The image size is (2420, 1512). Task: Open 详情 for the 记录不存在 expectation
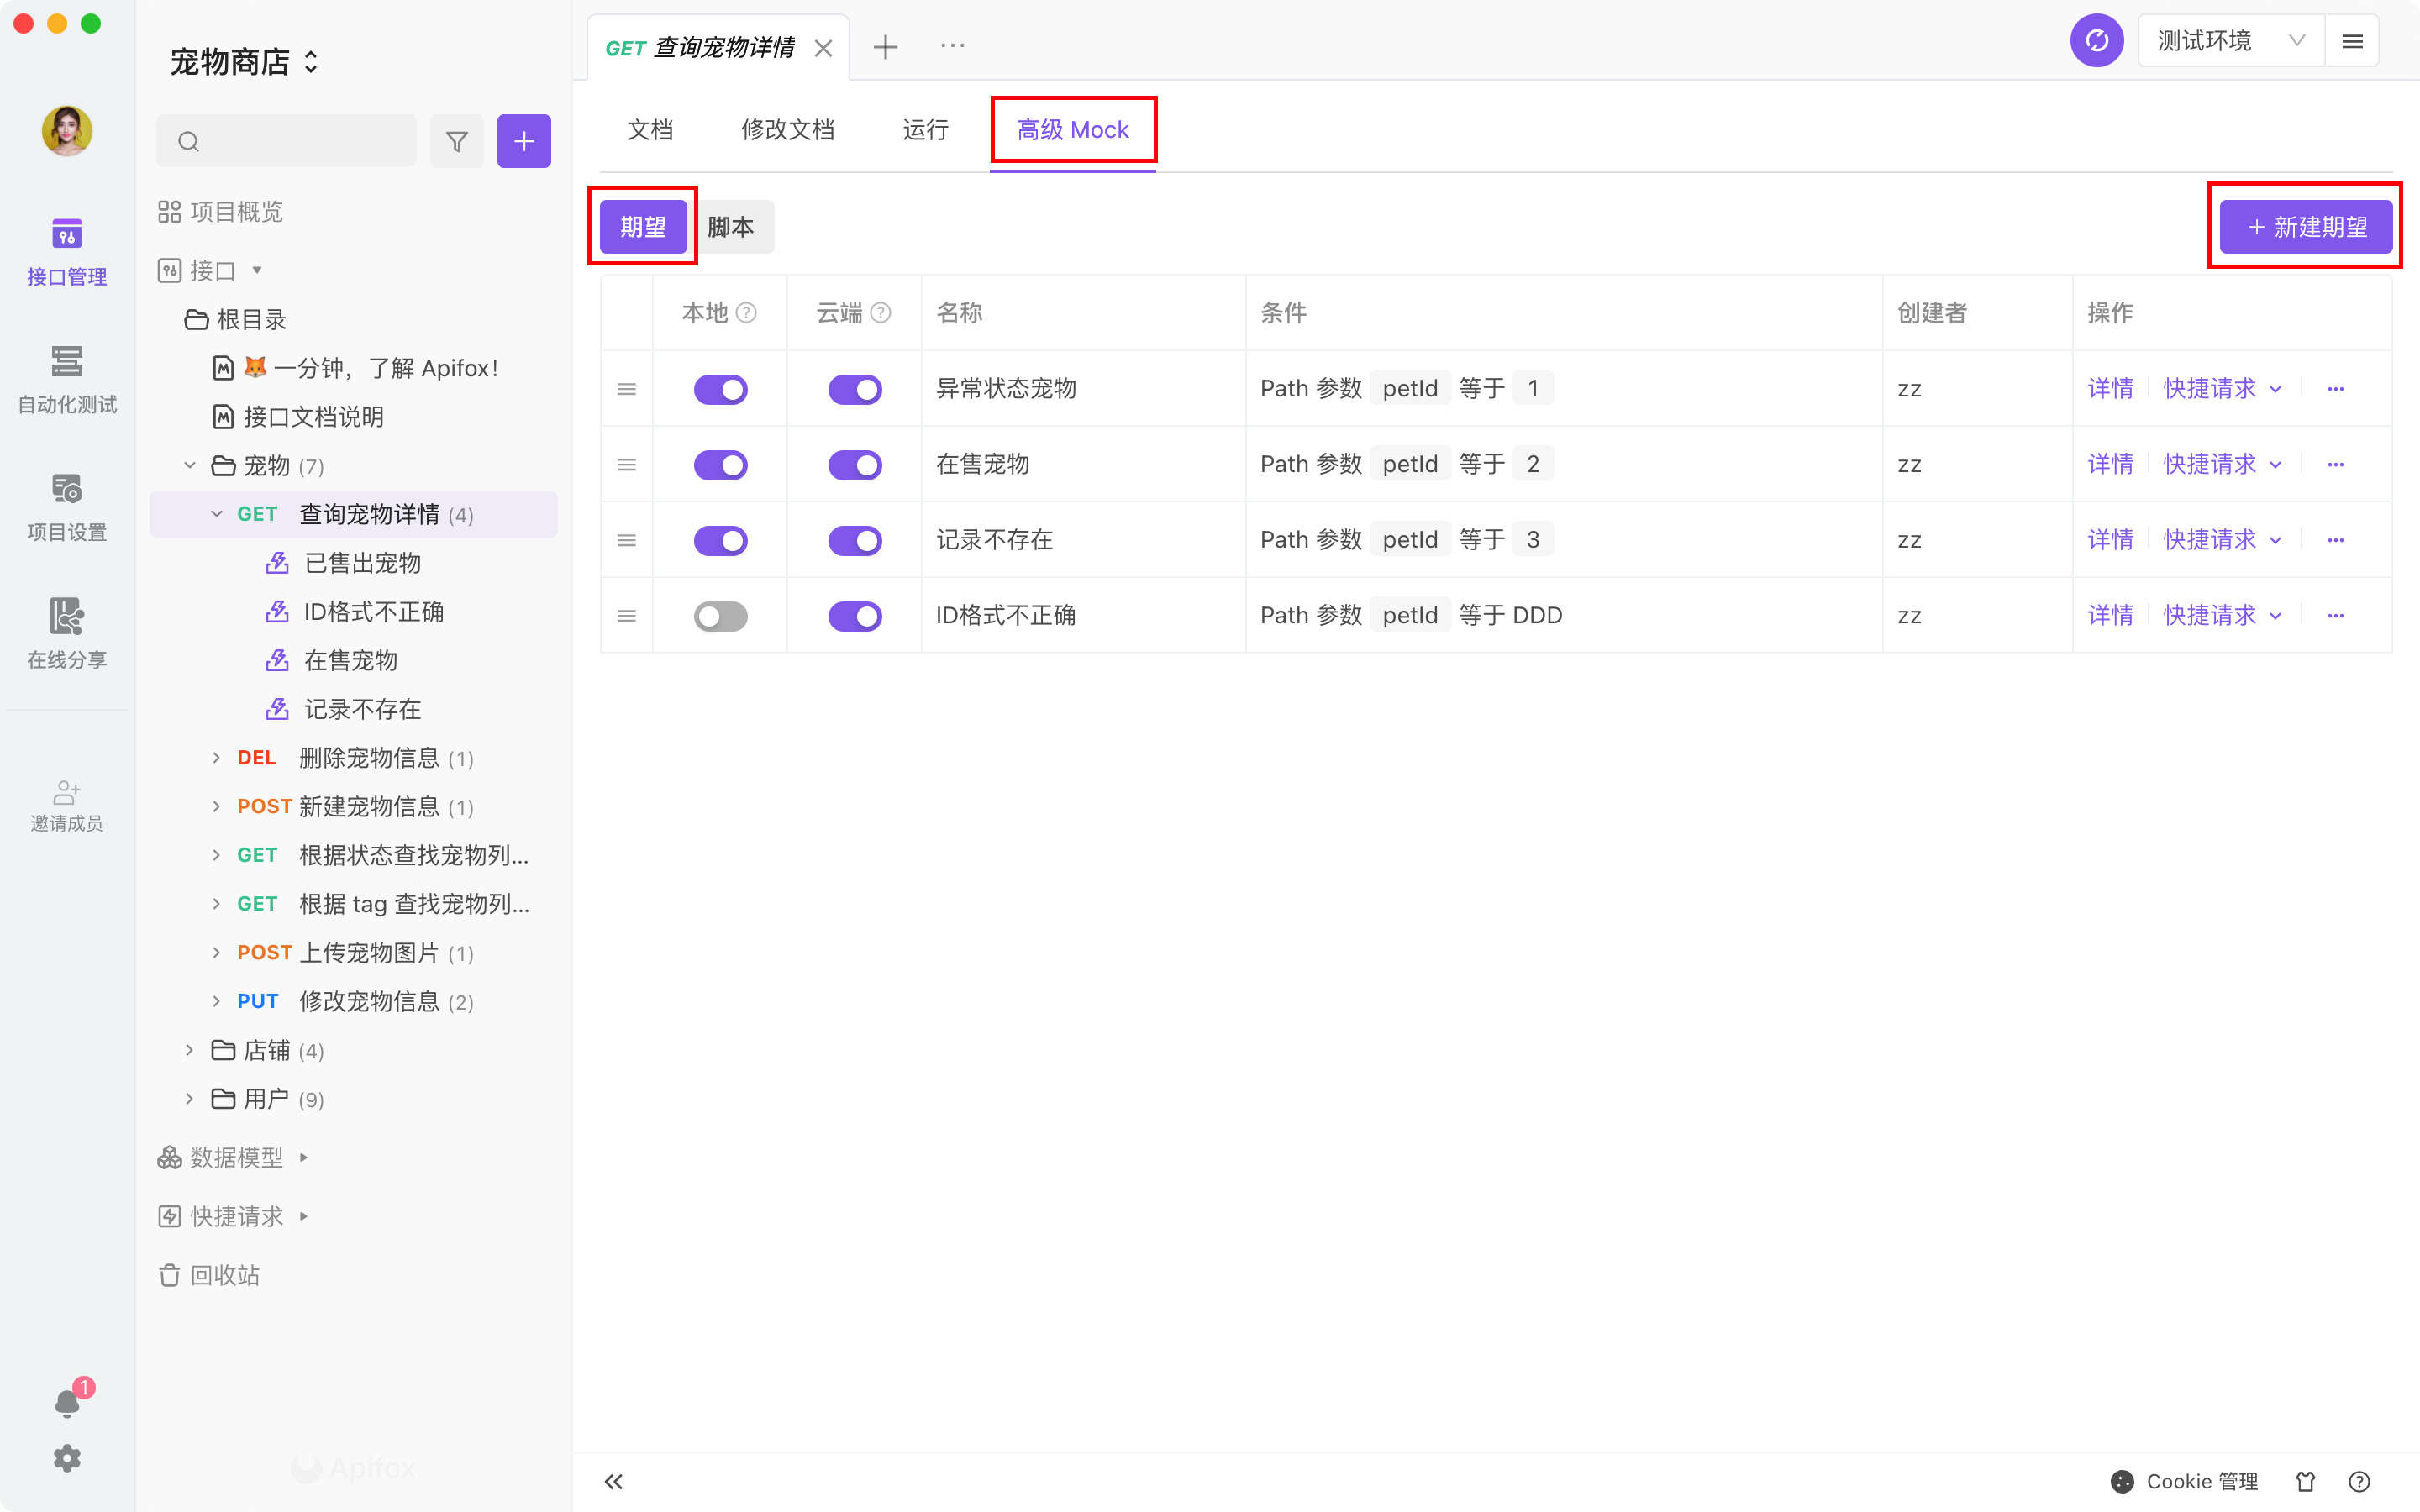pos(2110,540)
